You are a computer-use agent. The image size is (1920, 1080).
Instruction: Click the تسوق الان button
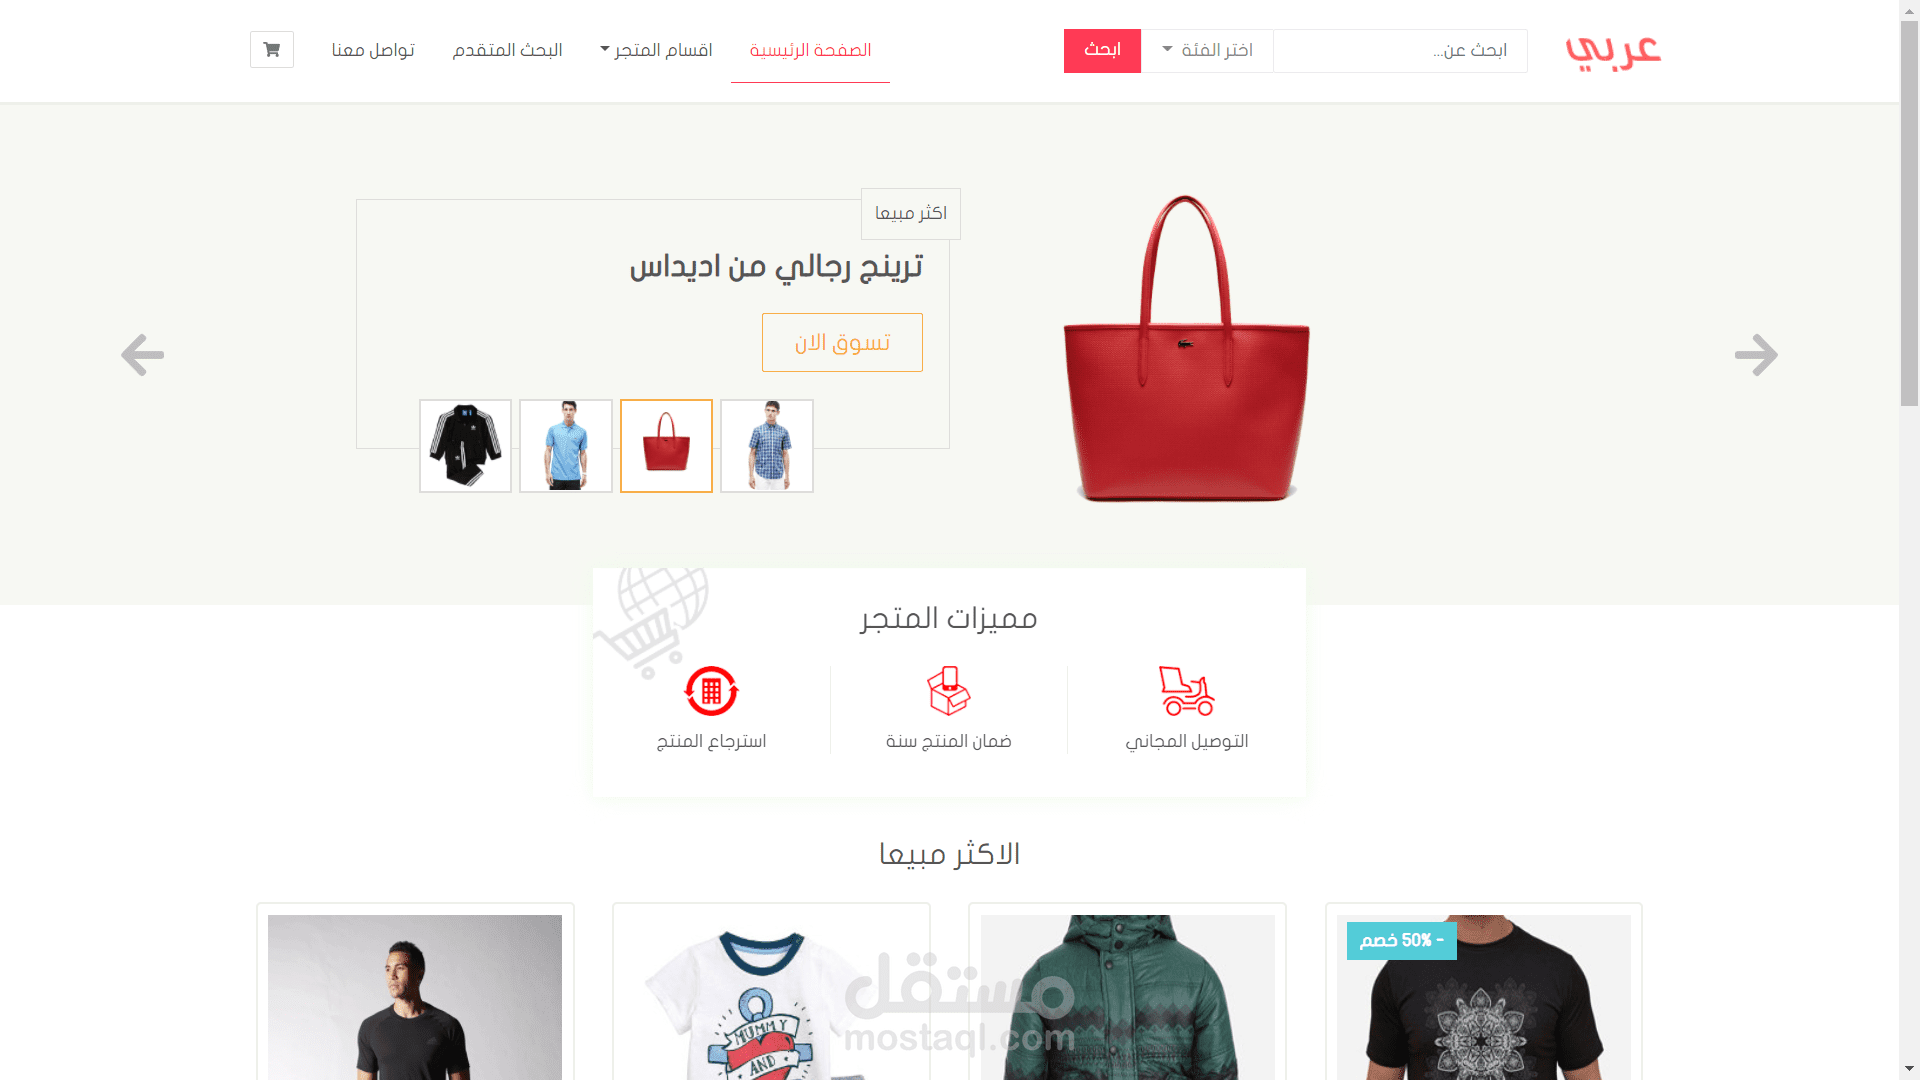click(x=842, y=343)
